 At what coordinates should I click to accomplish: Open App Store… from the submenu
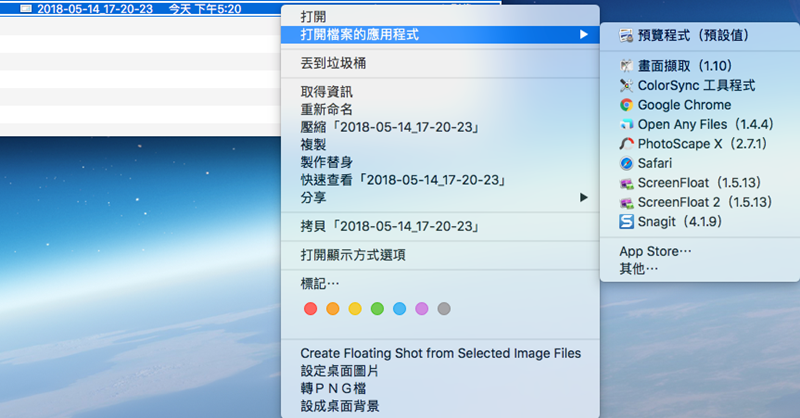click(x=655, y=251)
